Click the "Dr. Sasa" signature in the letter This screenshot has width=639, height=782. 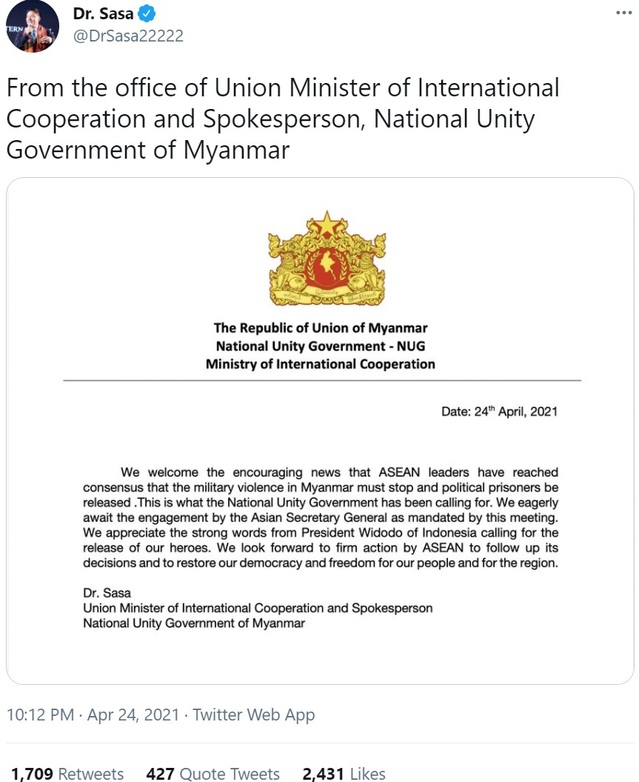pos(108,592)
